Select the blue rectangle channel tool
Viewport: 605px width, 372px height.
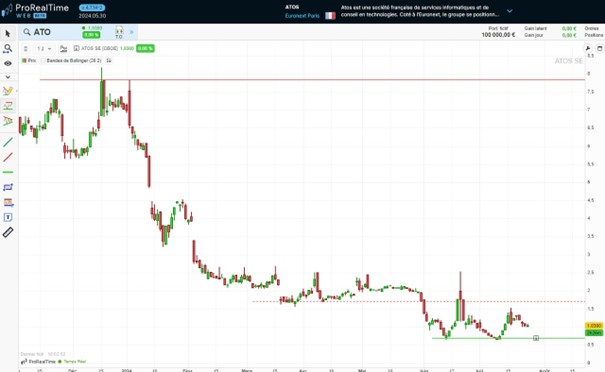(x=8, y=188)
